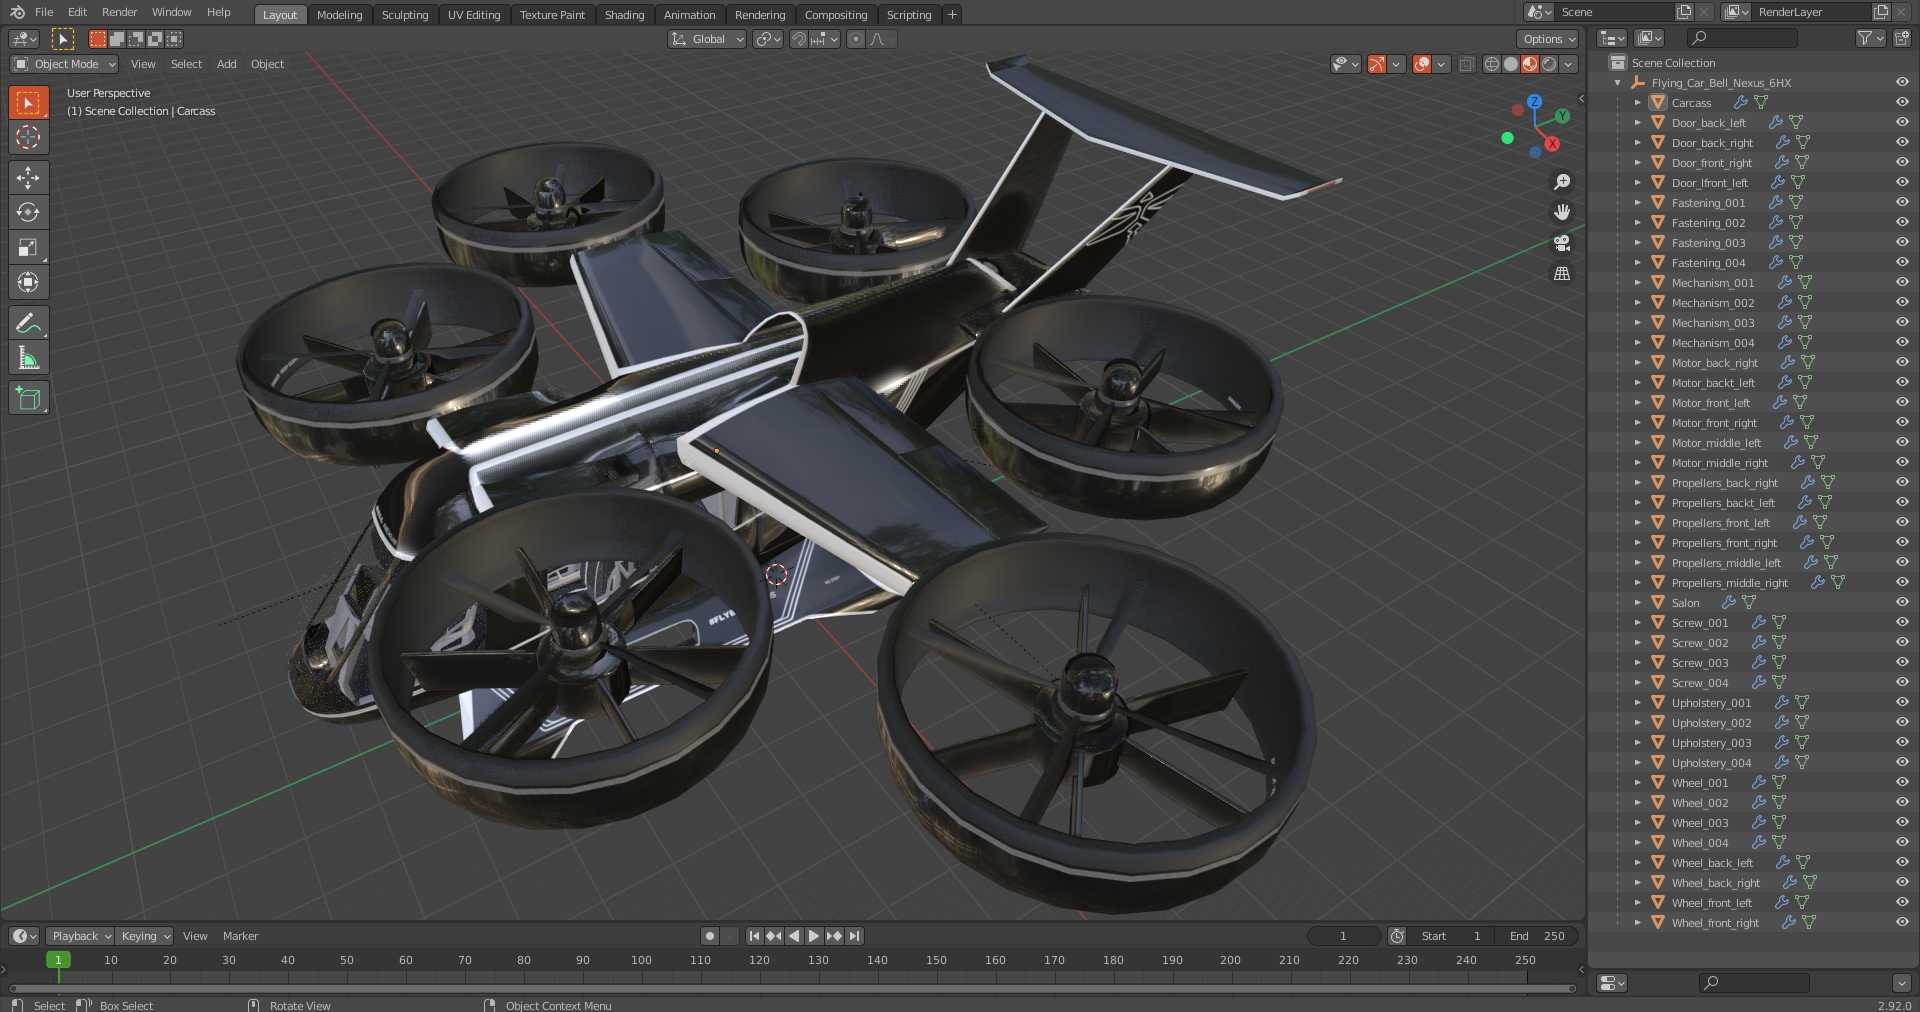The width and height of the screenshot is (1920, 1012).
Task: Switch perspective/orthographic grid icon
Action: pyautogui.click(x=1562, y=273)
